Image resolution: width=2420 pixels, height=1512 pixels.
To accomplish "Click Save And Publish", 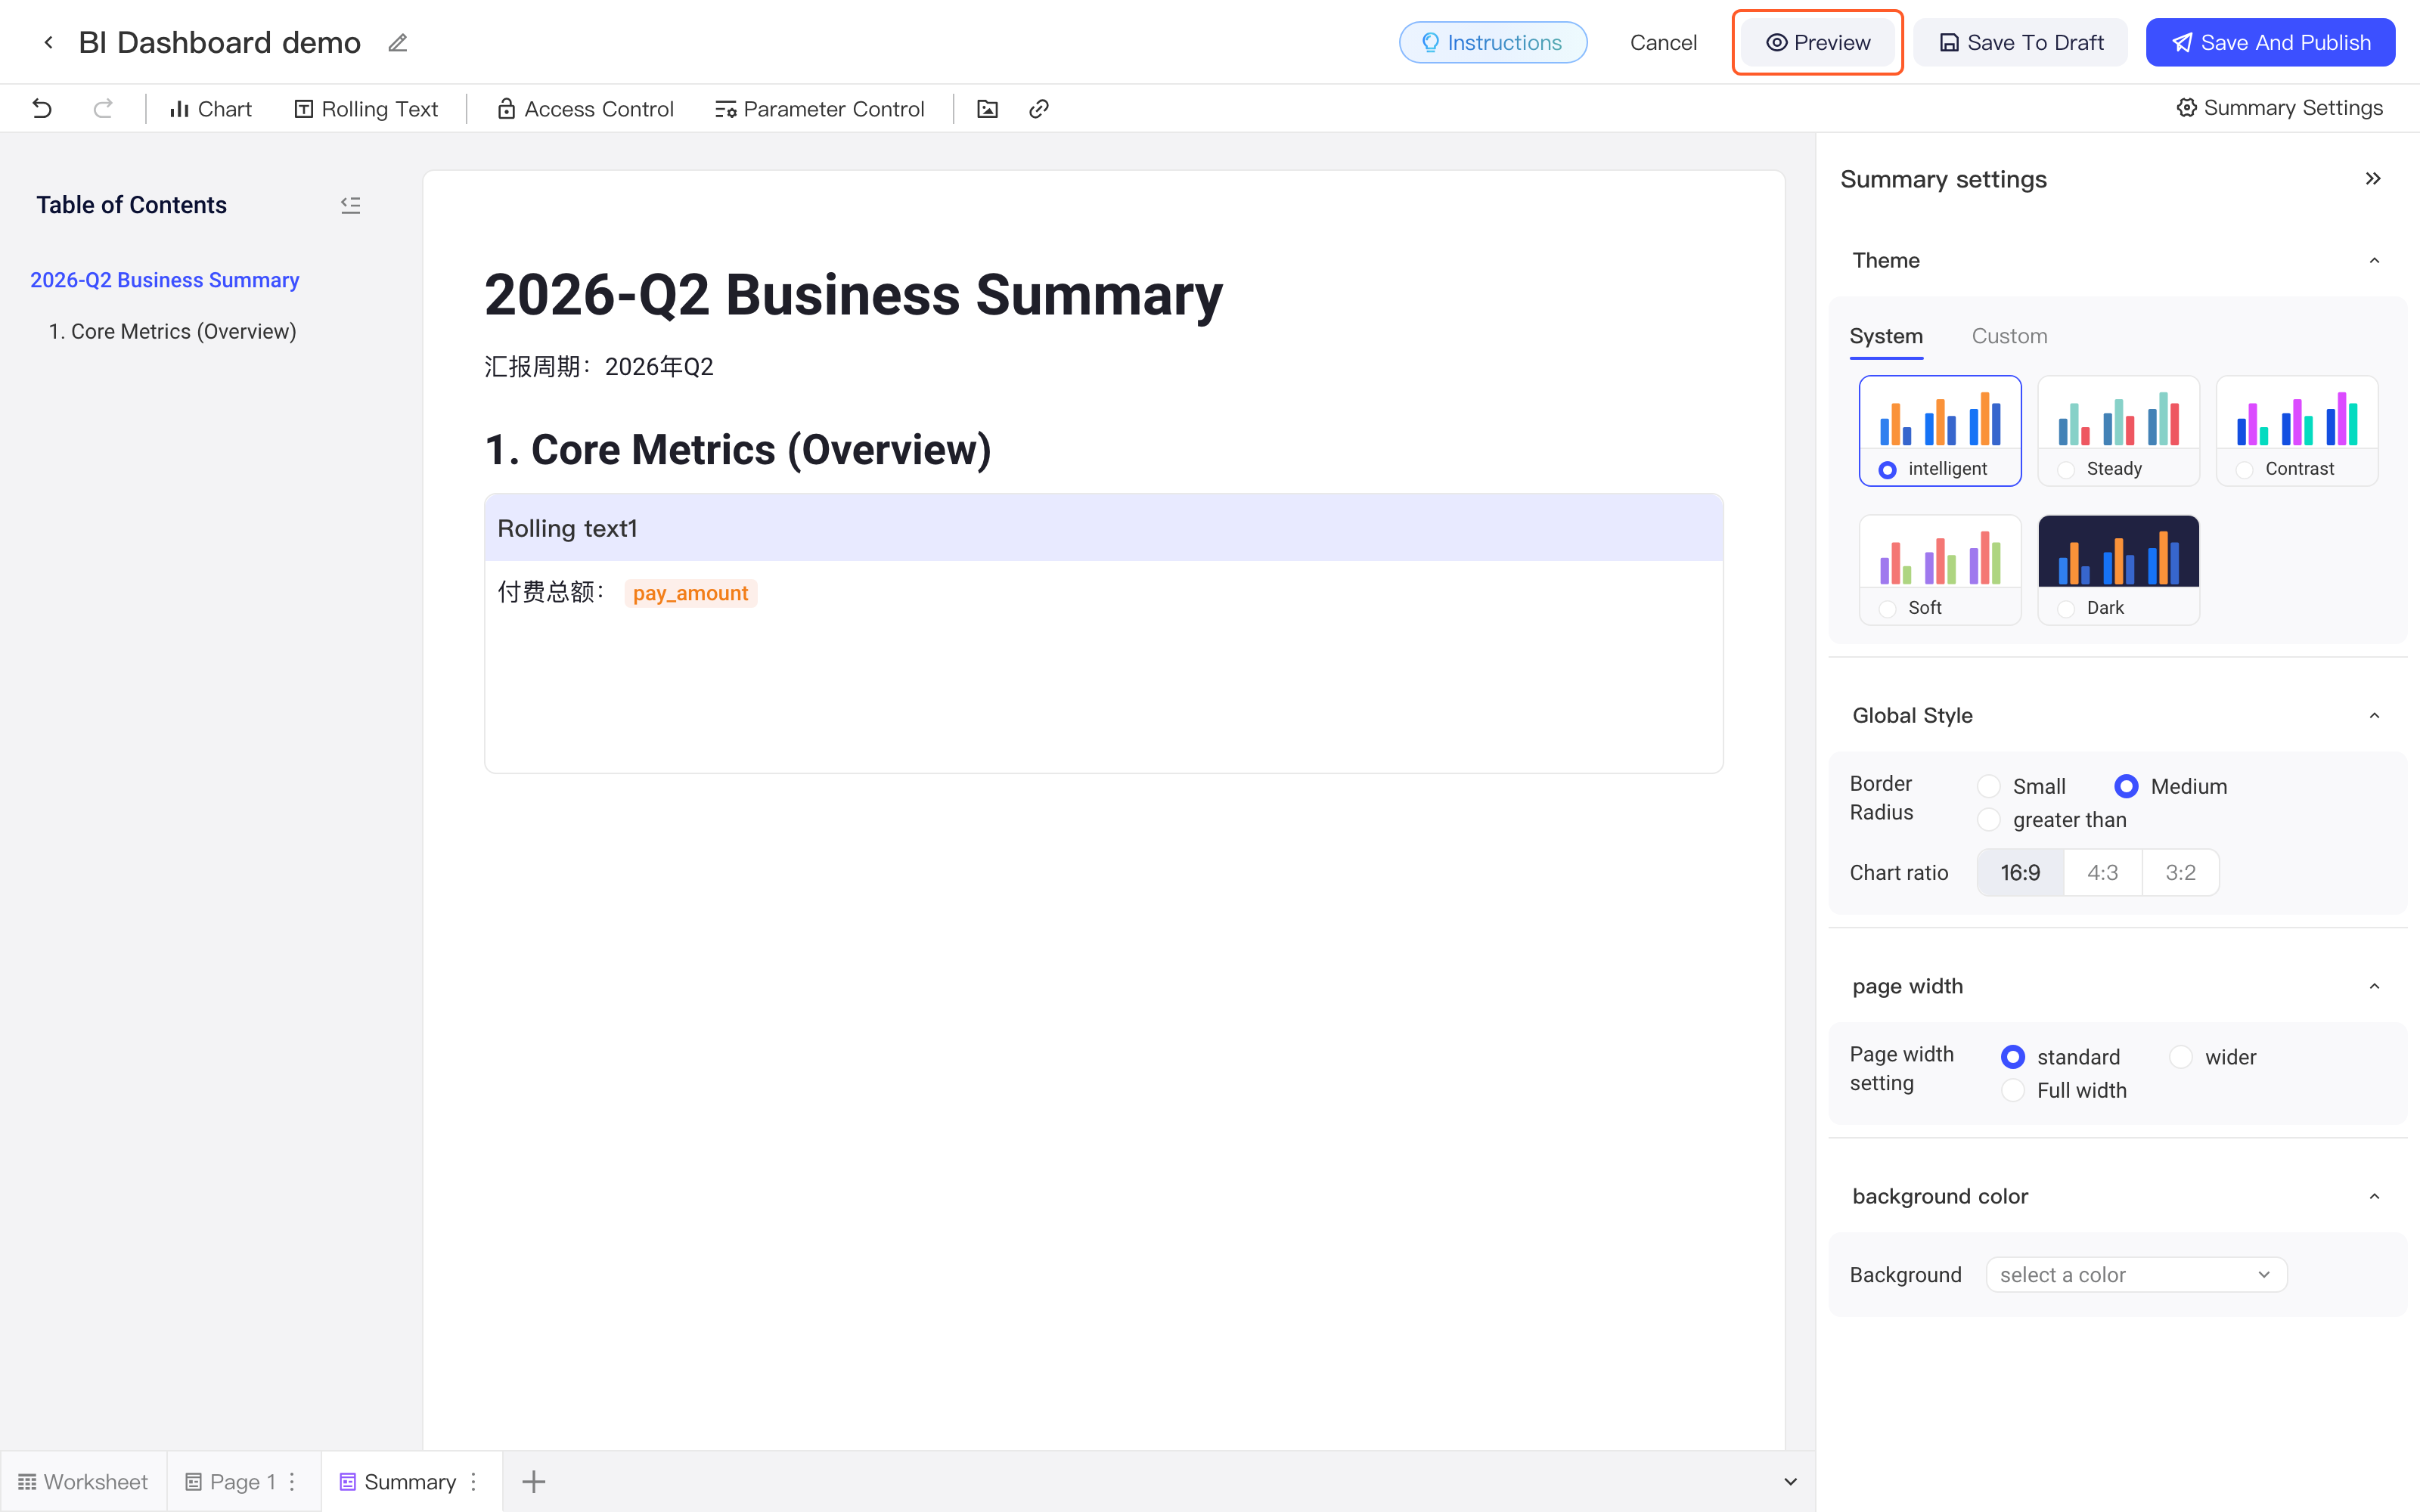I will [2270, 42].
